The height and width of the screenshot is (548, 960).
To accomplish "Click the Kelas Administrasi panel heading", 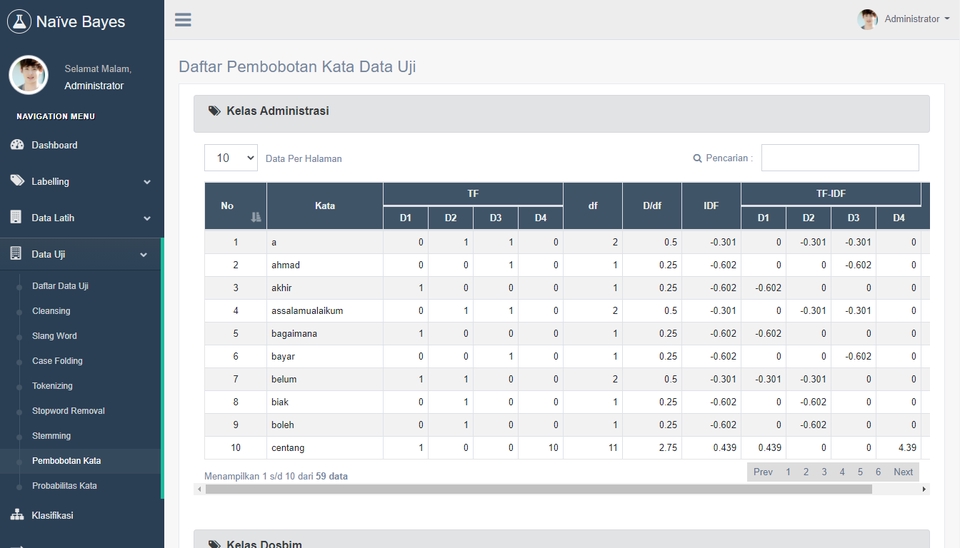I will 561,113.
